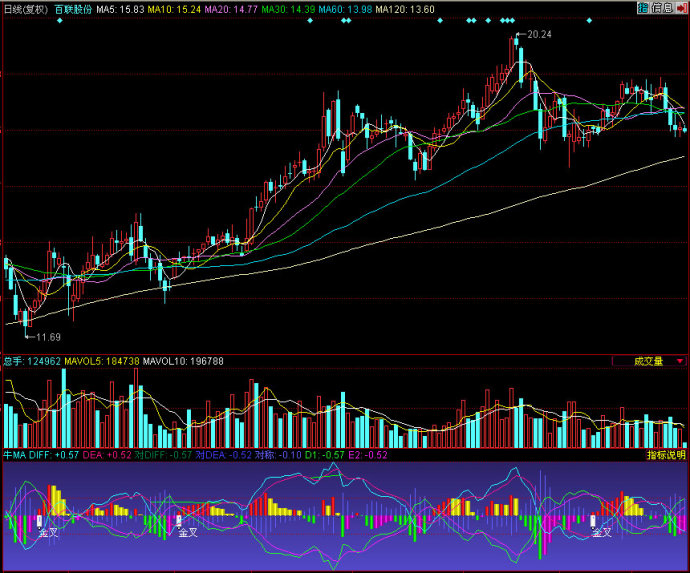Click the E2: -0.52 label
The image size is (690, 573).
point(368,455)
